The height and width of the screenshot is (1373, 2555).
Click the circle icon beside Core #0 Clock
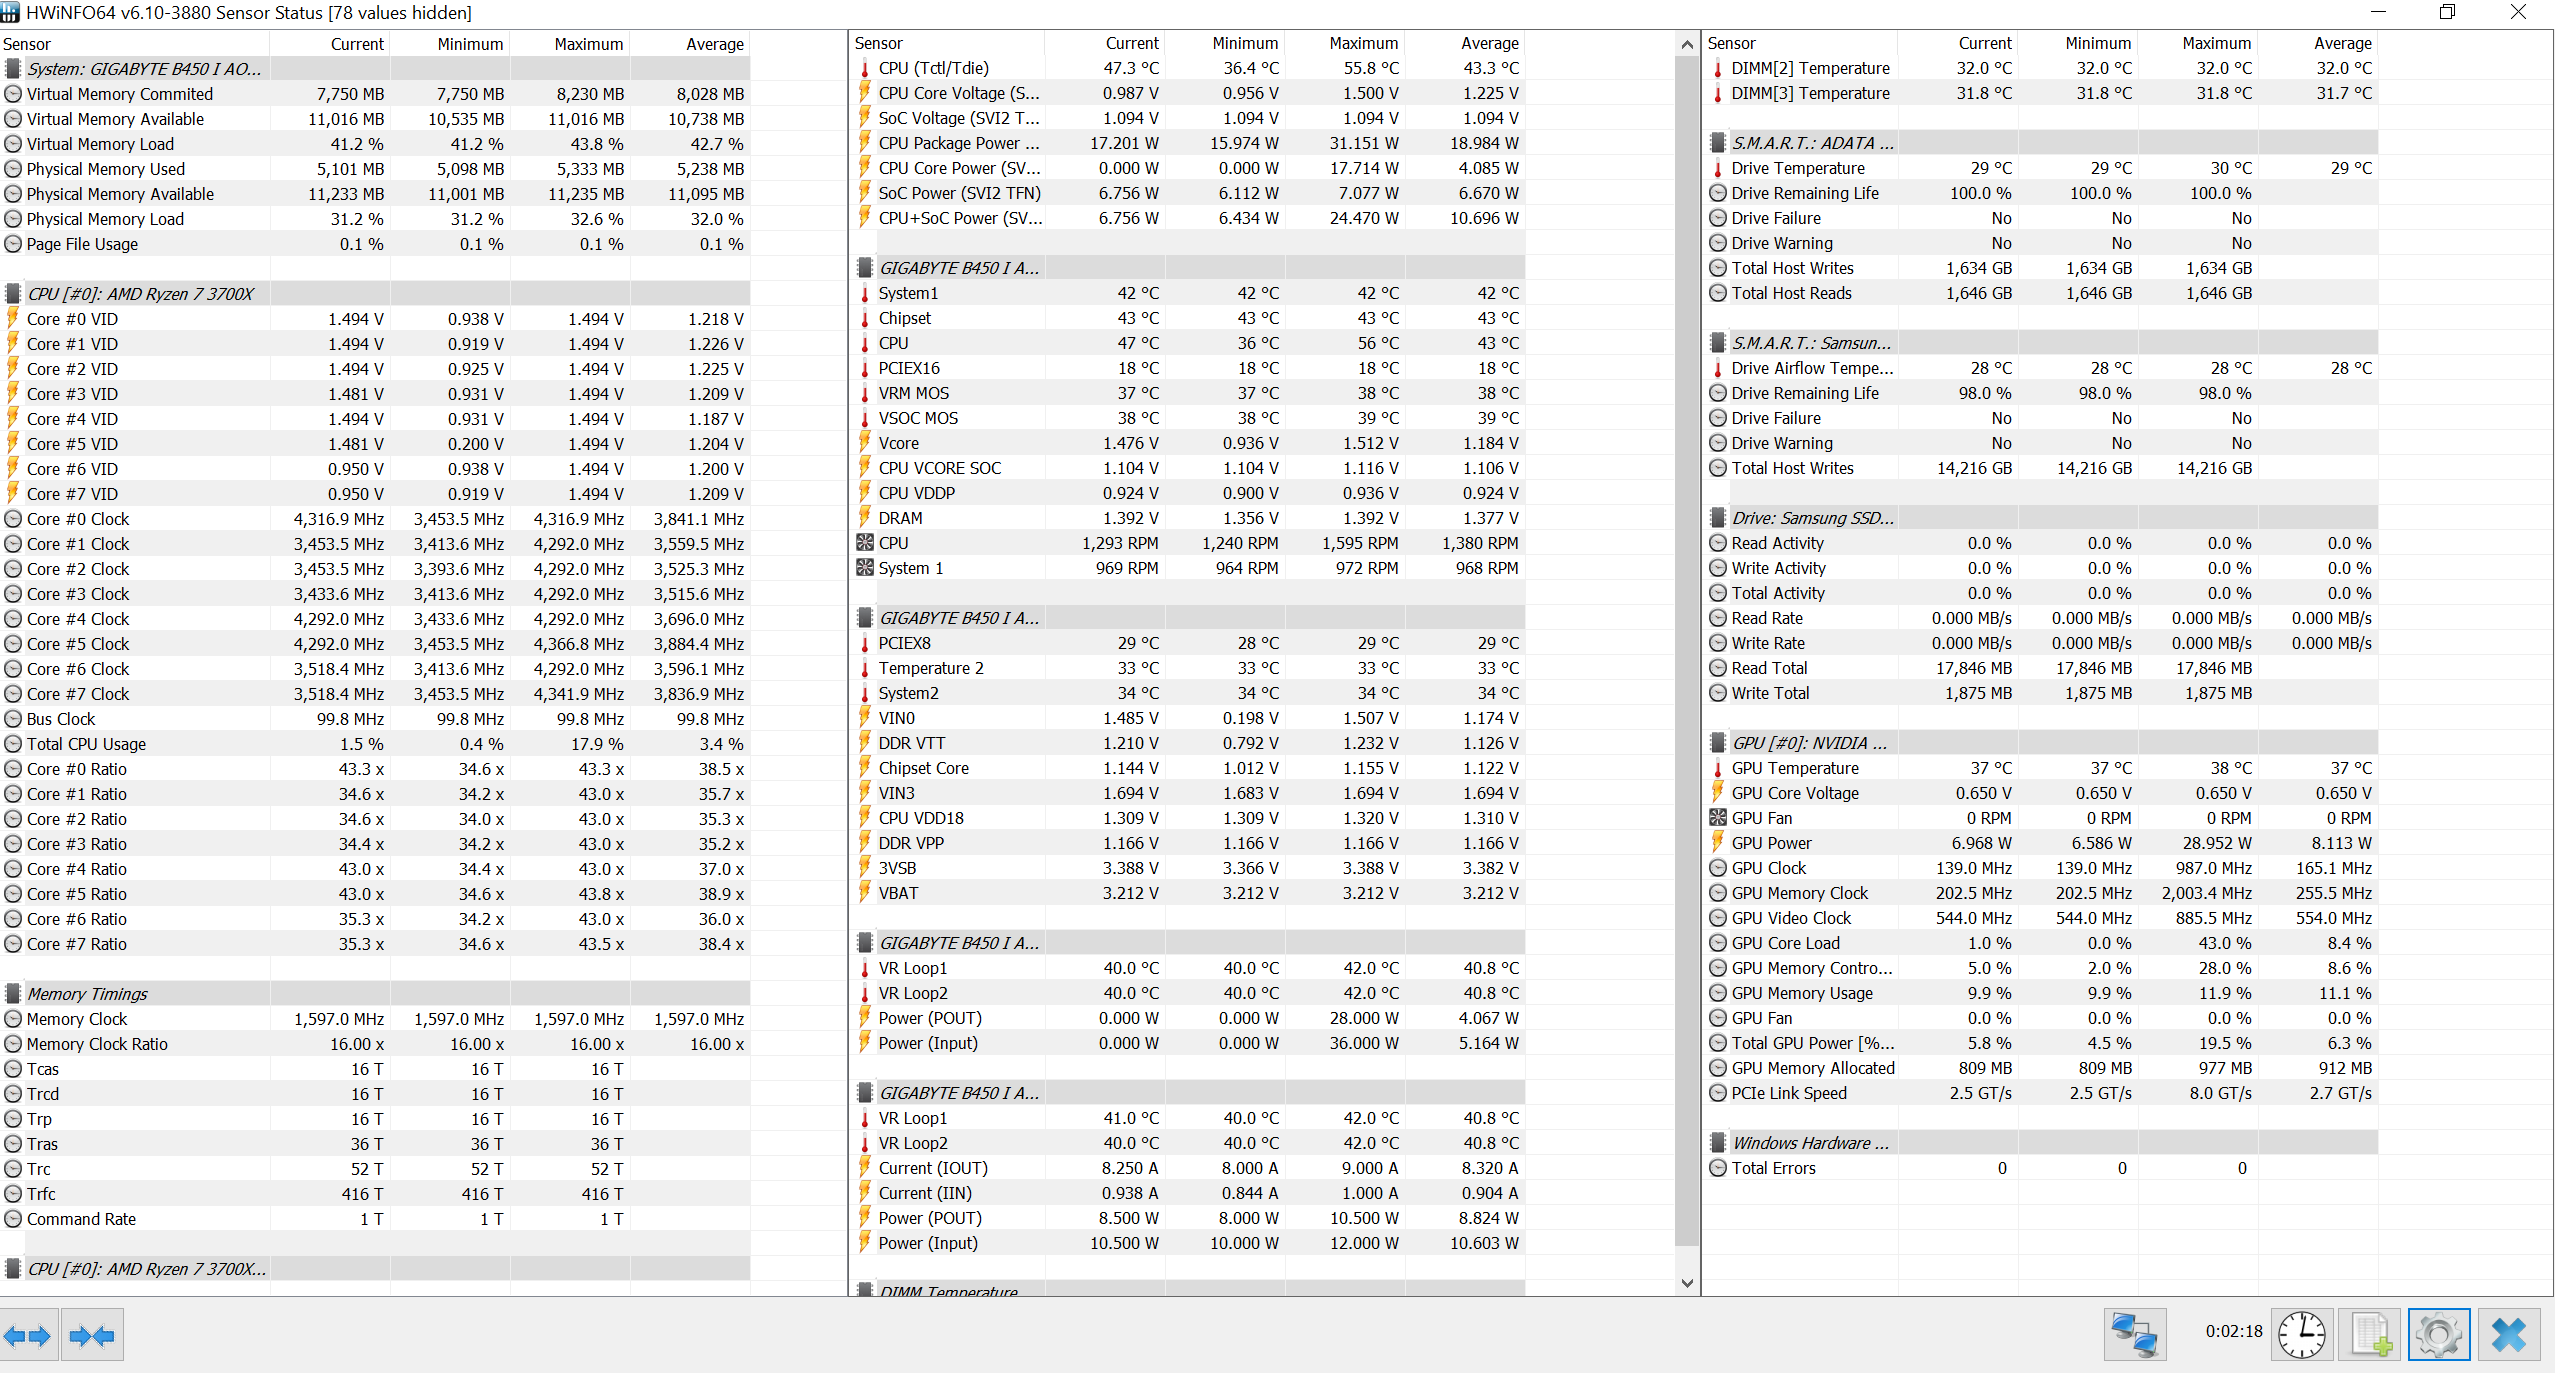[x=13, y=519]
